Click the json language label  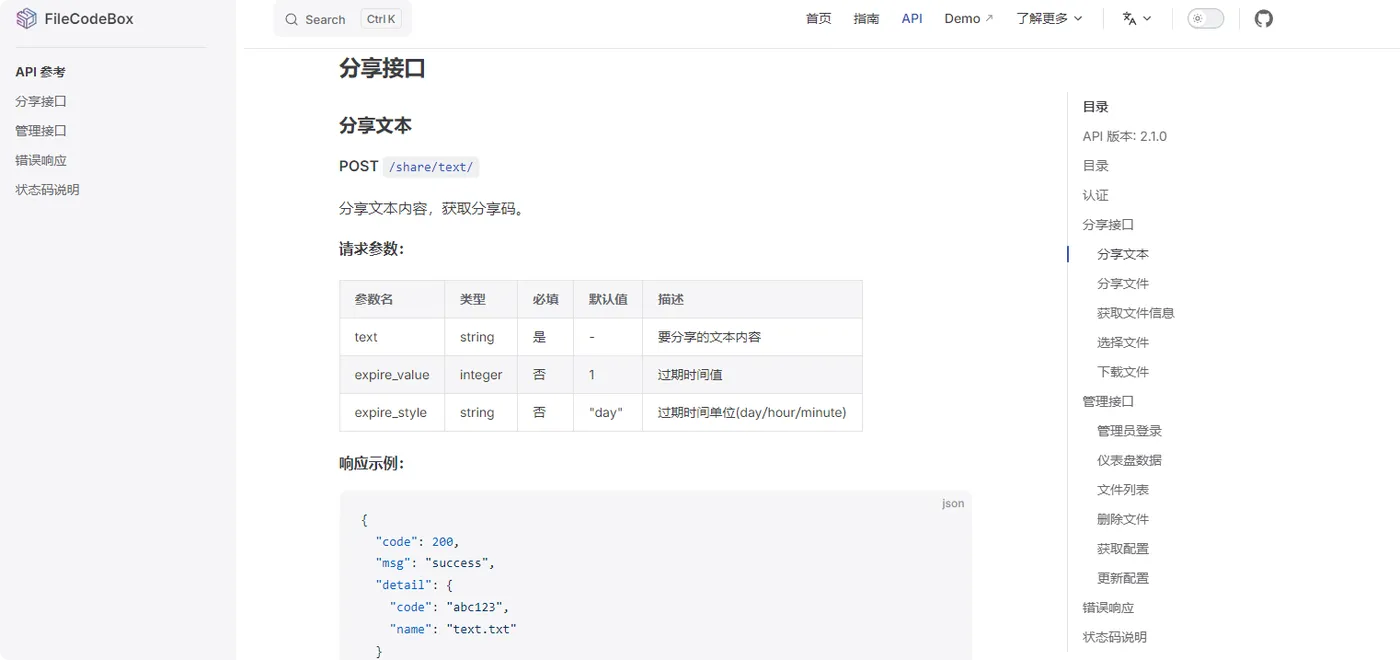point(953,503)
